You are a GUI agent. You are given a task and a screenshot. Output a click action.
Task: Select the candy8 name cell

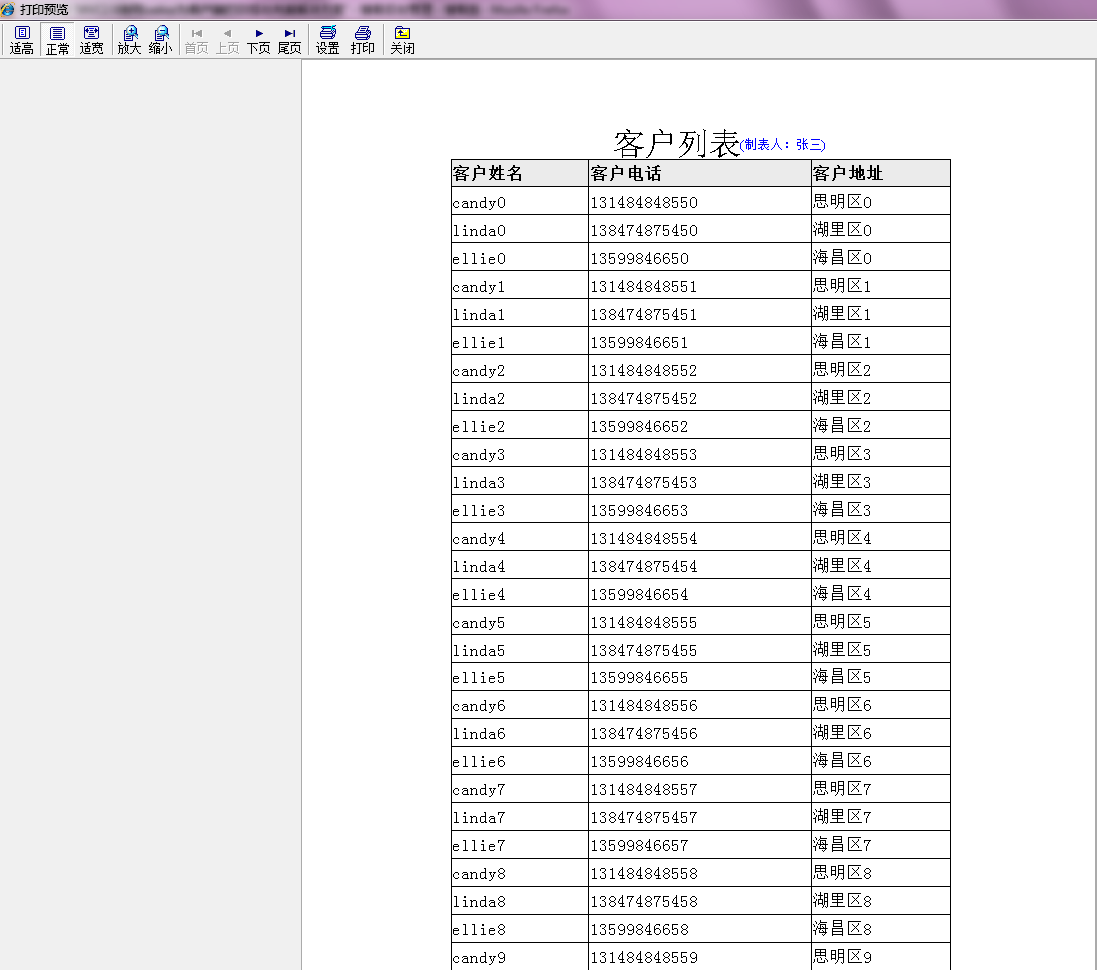pyautogui.click(x=519, y=873)
